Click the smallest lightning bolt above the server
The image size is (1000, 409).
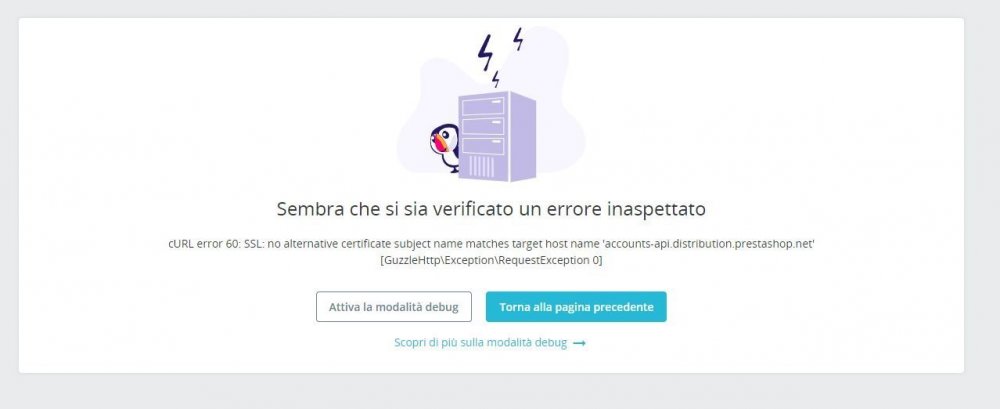pos(496,79)
